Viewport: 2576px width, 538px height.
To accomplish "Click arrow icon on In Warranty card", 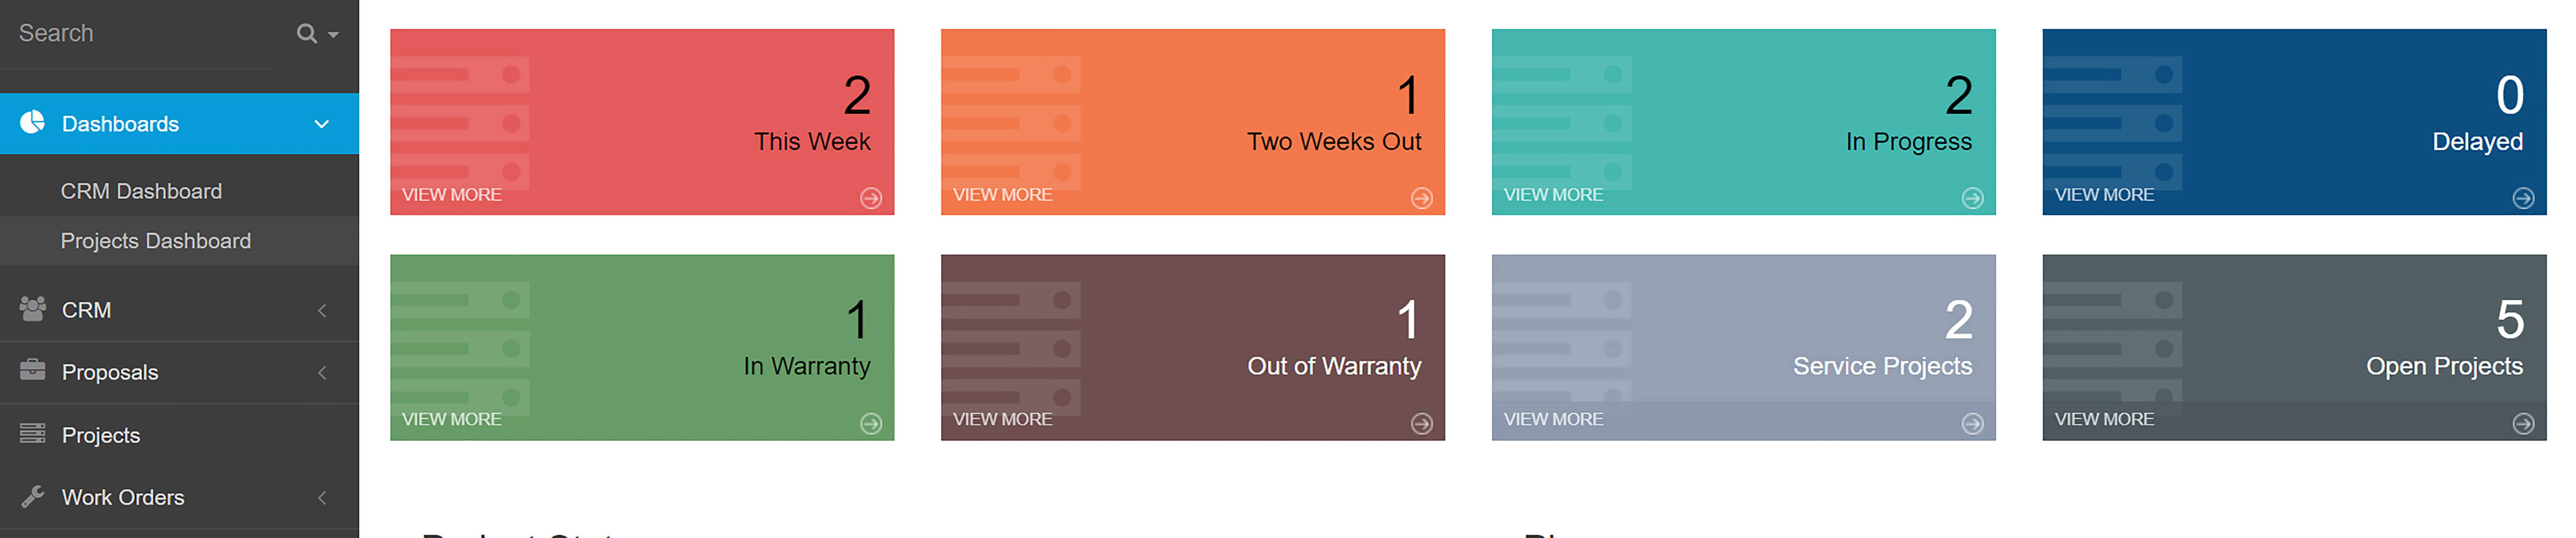I will (x=871, y=424).
